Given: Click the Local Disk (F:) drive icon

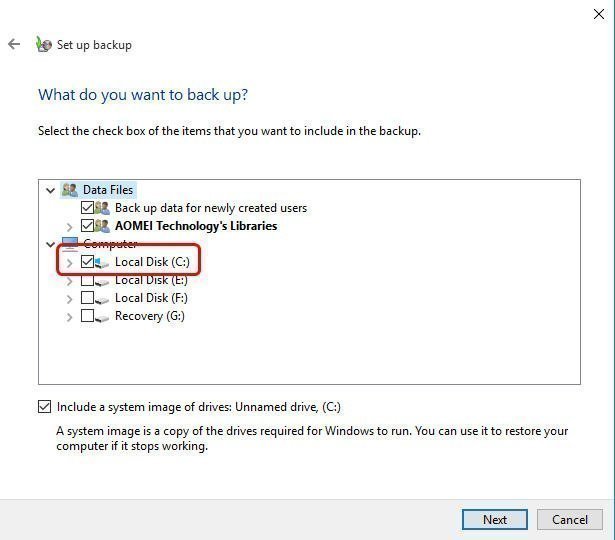Looking at the screenshot, I should click(x=103, y=298).
